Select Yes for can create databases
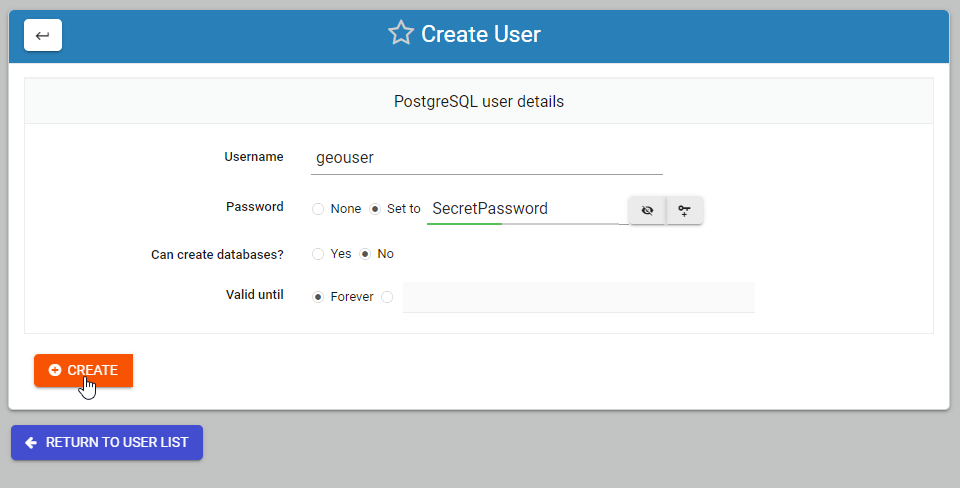 tap(318, 254)
